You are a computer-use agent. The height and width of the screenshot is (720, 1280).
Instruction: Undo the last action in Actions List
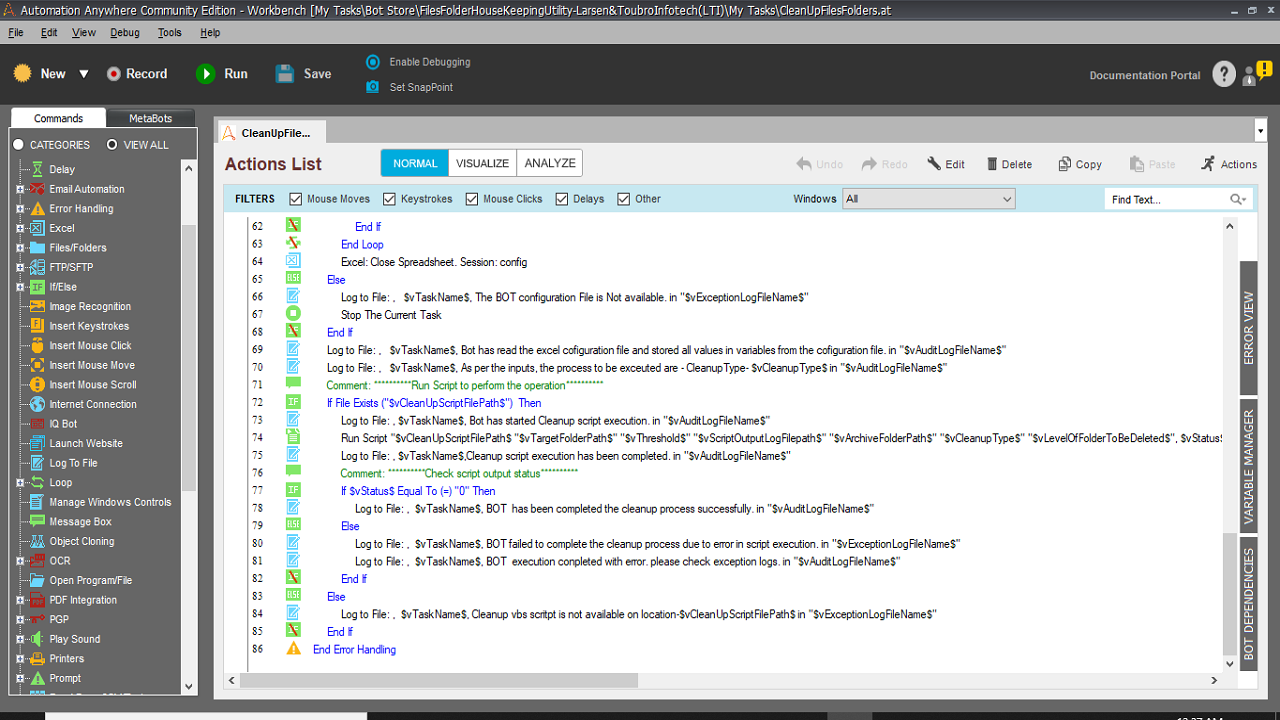point(820,164)
